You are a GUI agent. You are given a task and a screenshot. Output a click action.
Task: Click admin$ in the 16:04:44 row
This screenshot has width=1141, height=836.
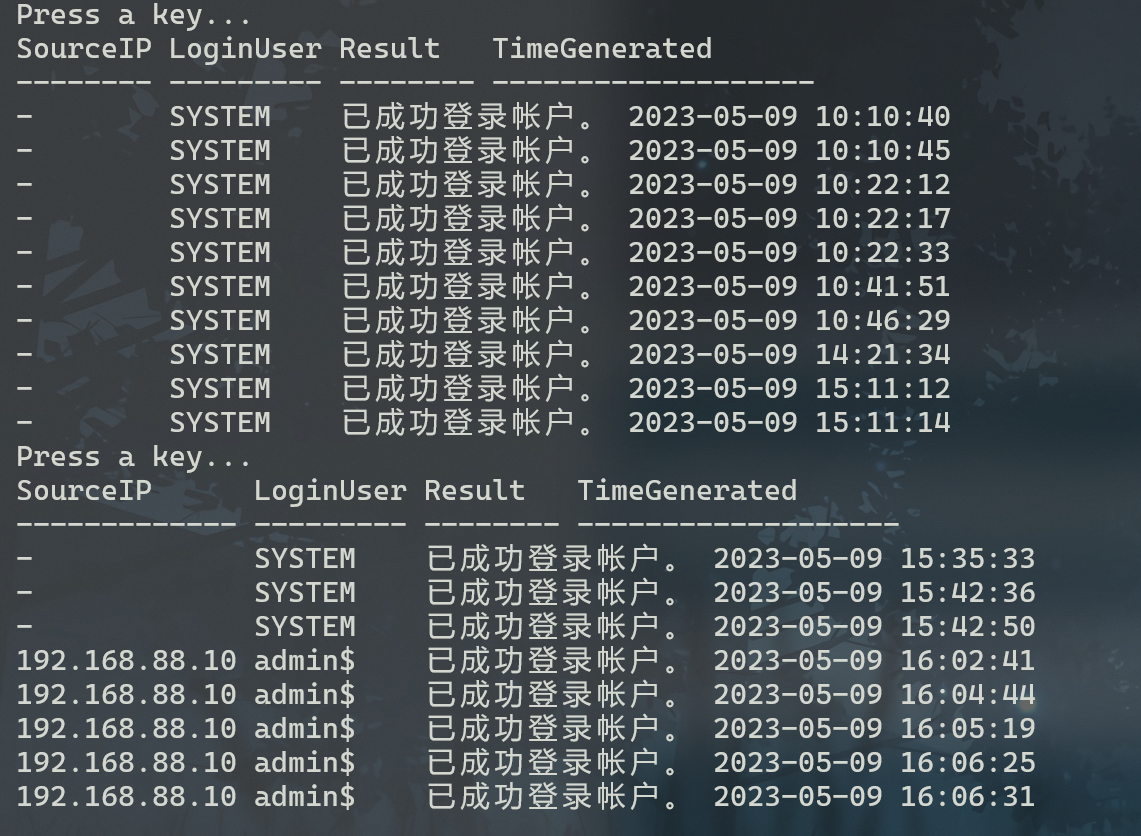pos(304,695)
